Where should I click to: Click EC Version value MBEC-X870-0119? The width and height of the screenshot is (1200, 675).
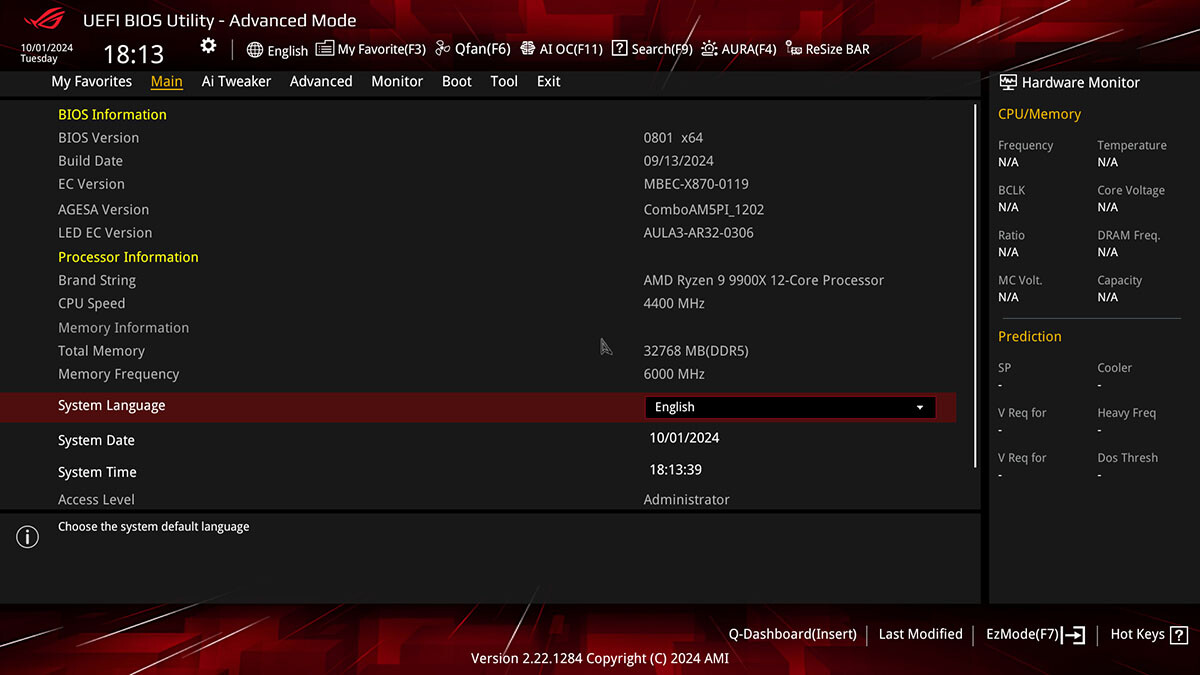696,184
